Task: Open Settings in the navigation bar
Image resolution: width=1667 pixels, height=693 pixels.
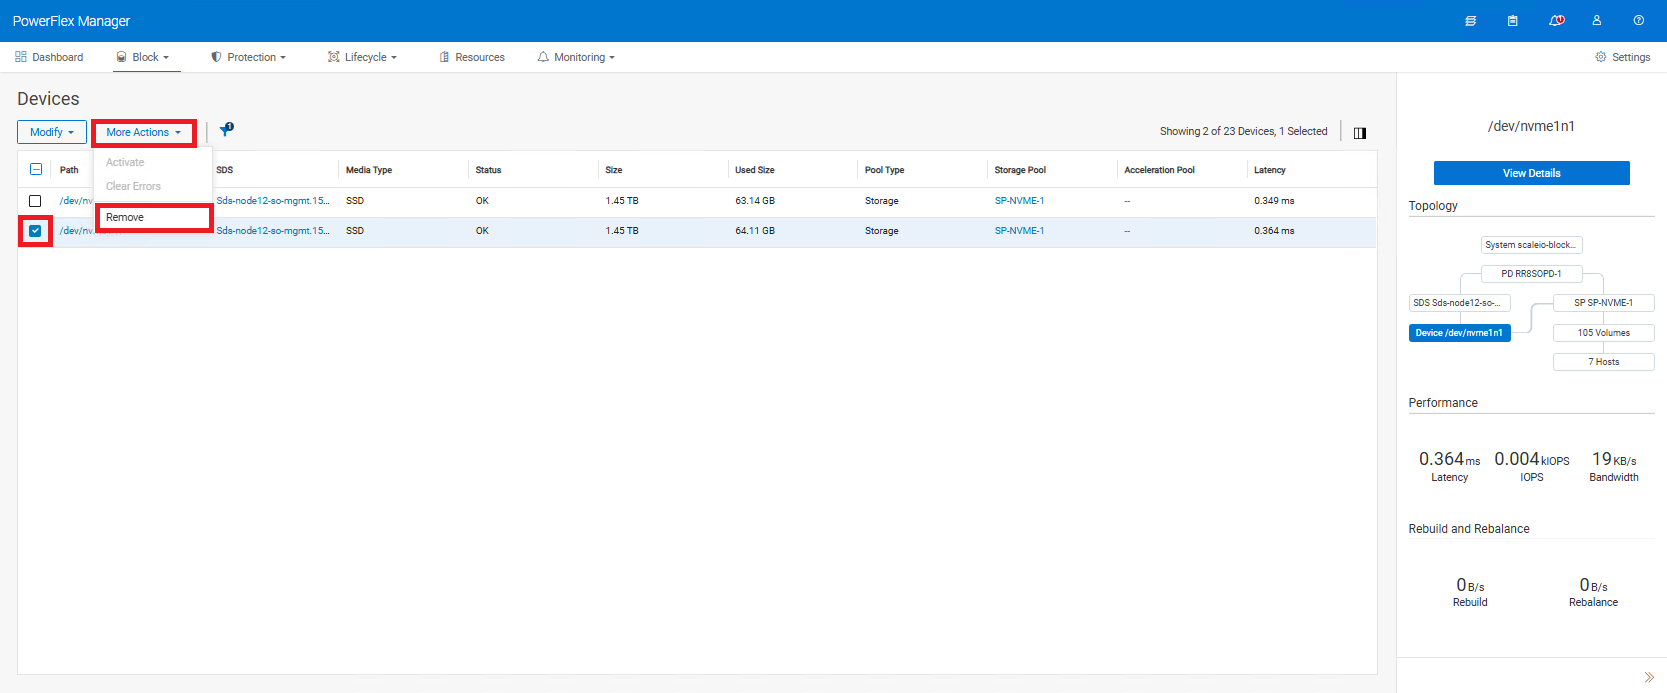Action: click(1623, 57)
